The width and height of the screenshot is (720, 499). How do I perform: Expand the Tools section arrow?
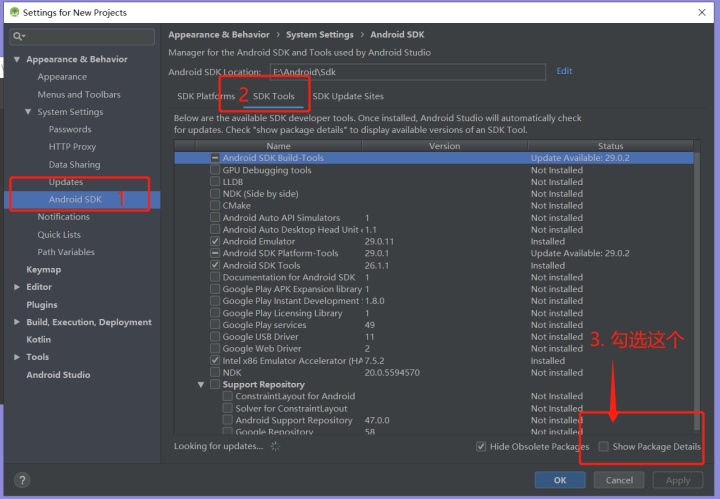(17, 357)
